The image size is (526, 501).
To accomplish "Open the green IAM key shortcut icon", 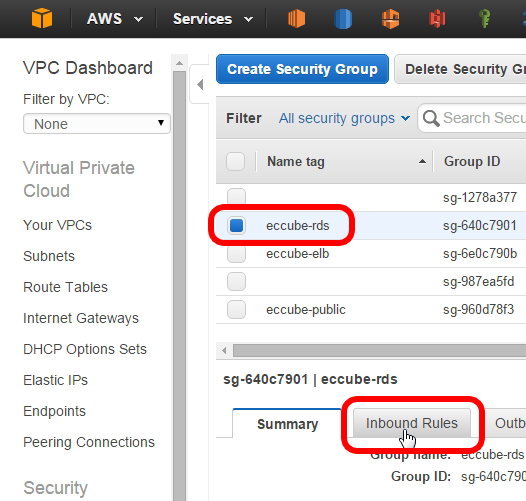I will point(484,19).
